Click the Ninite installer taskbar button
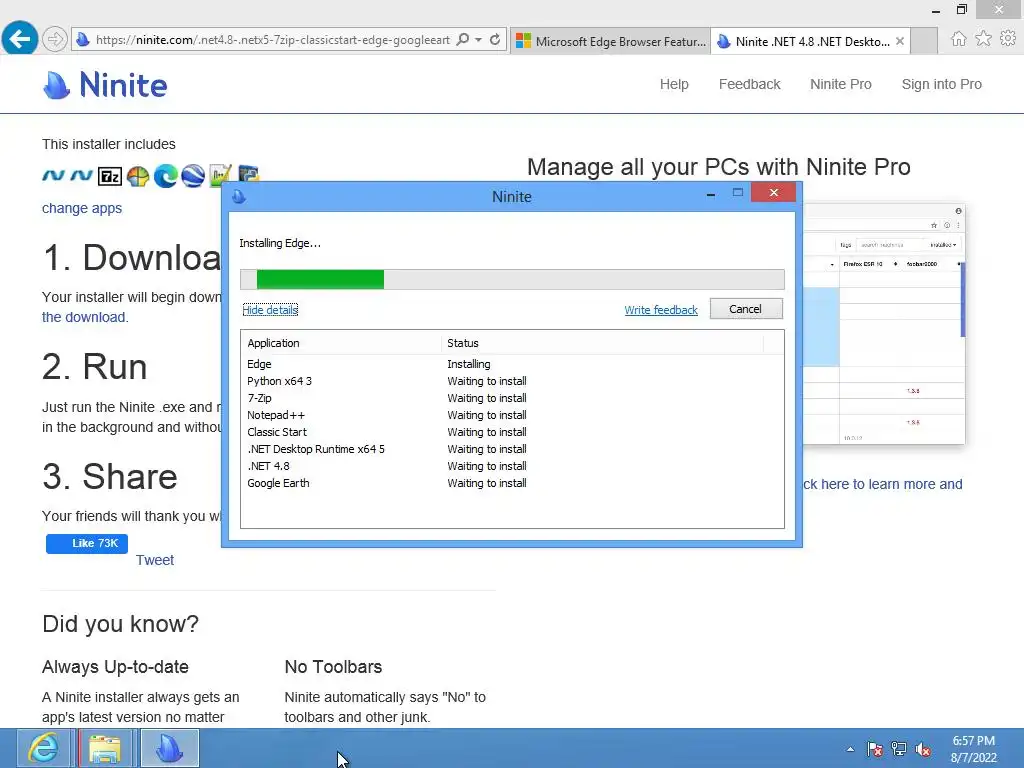Viewport: 1024px width, 768px height. [169, 748]
